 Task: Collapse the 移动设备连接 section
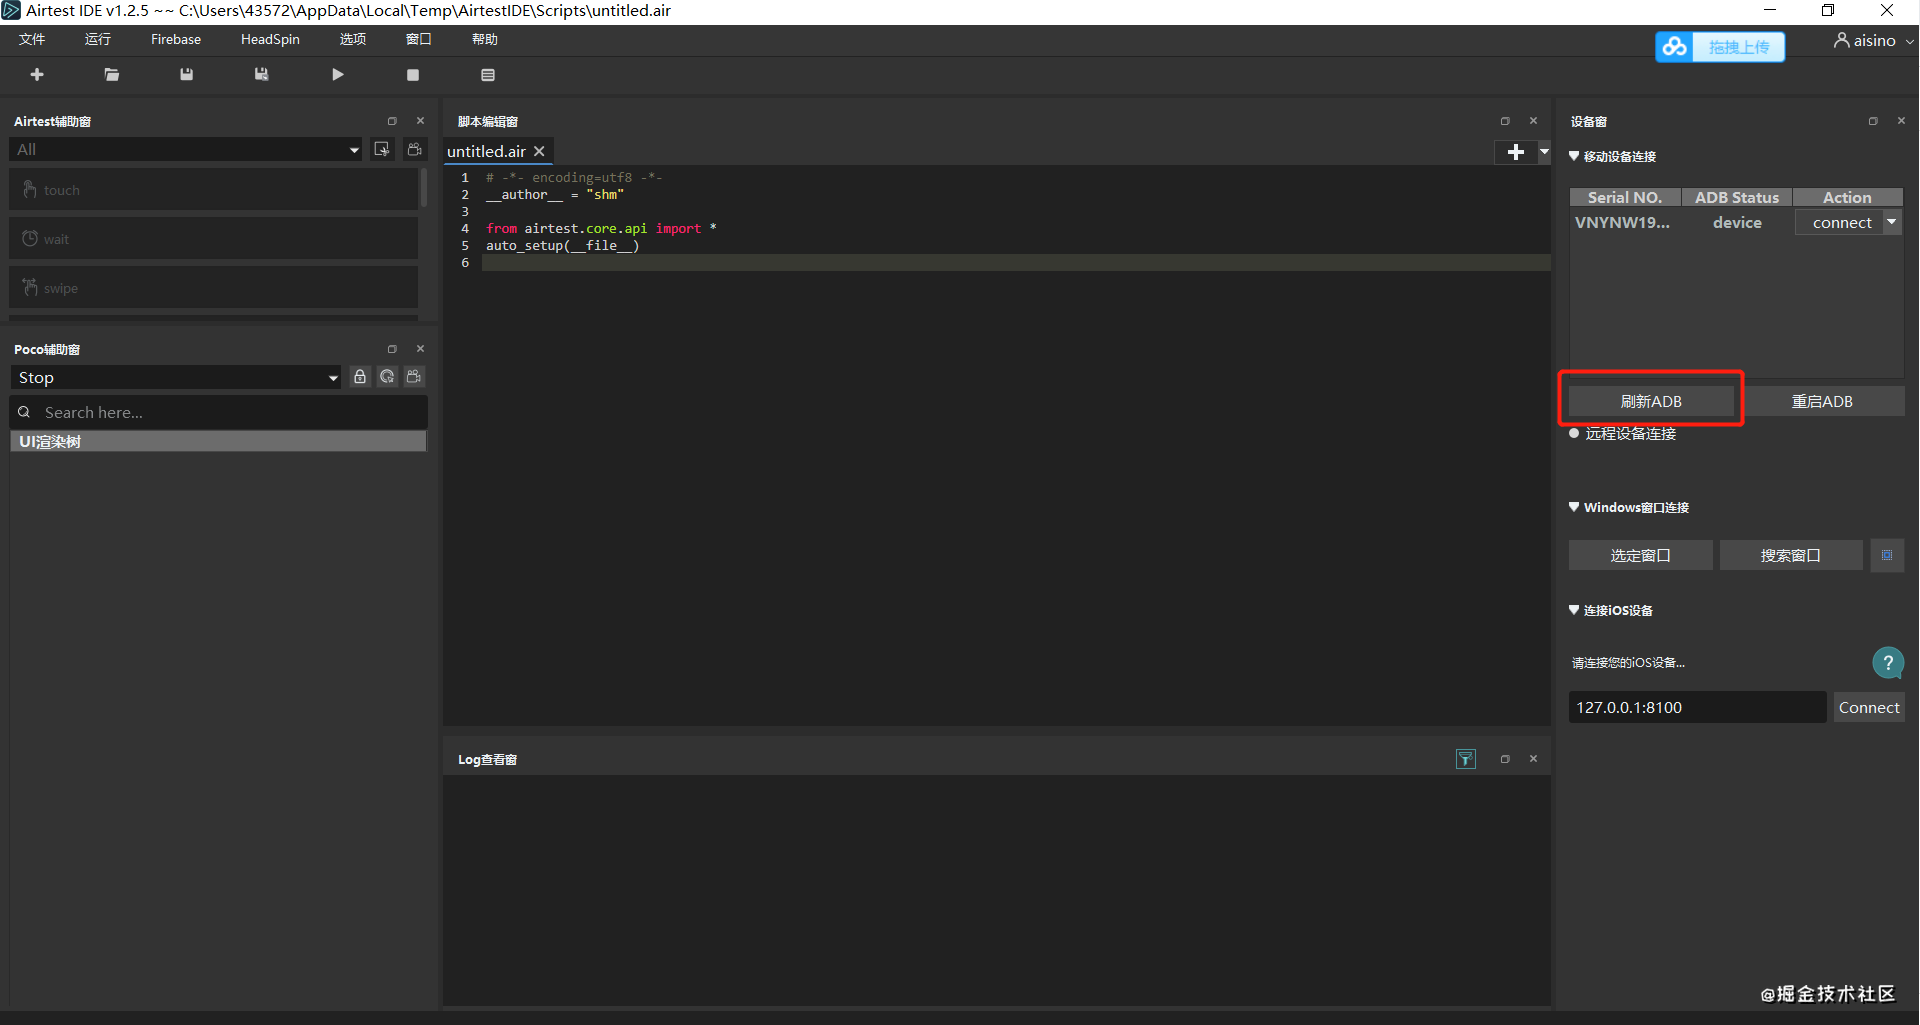pyautogui.click(x=1574, y=156)
